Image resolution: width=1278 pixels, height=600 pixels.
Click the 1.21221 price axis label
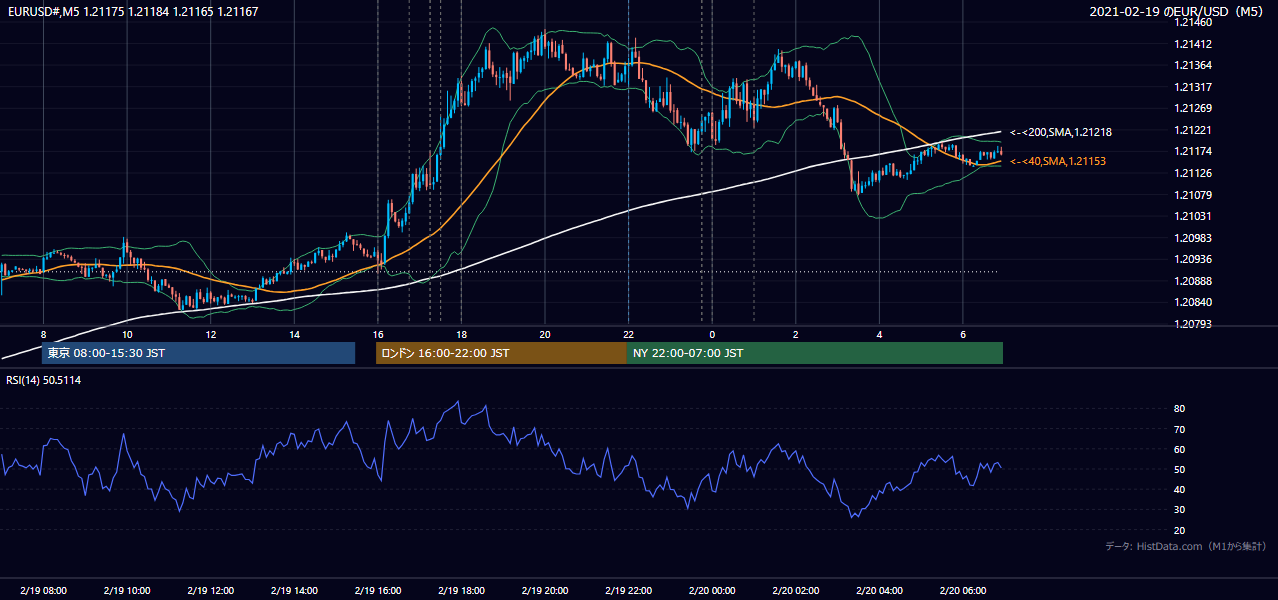pyautogui.click(x=1194, y=130)
